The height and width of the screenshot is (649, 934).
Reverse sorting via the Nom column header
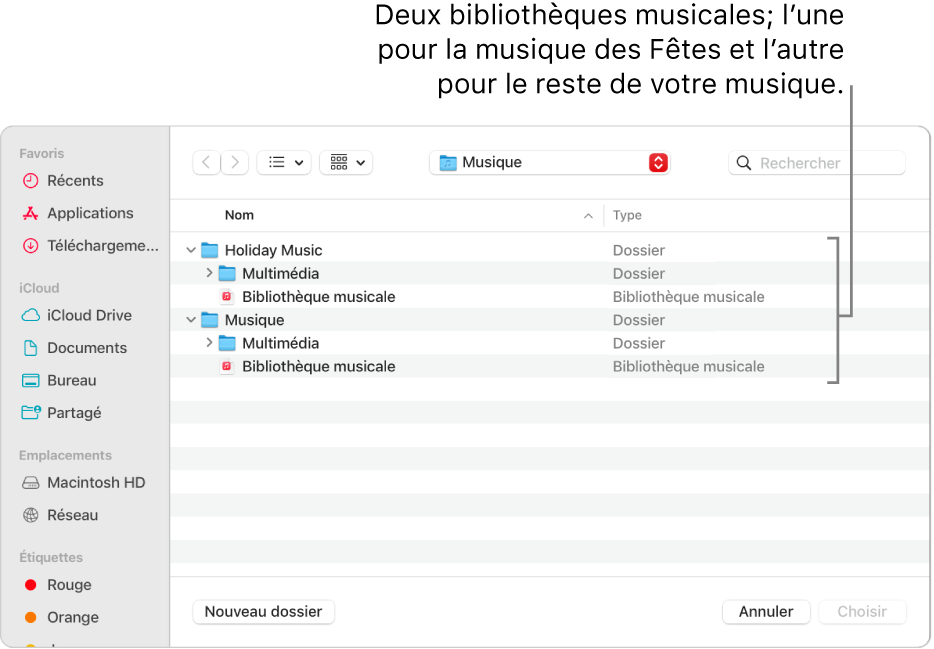point(238,215)
